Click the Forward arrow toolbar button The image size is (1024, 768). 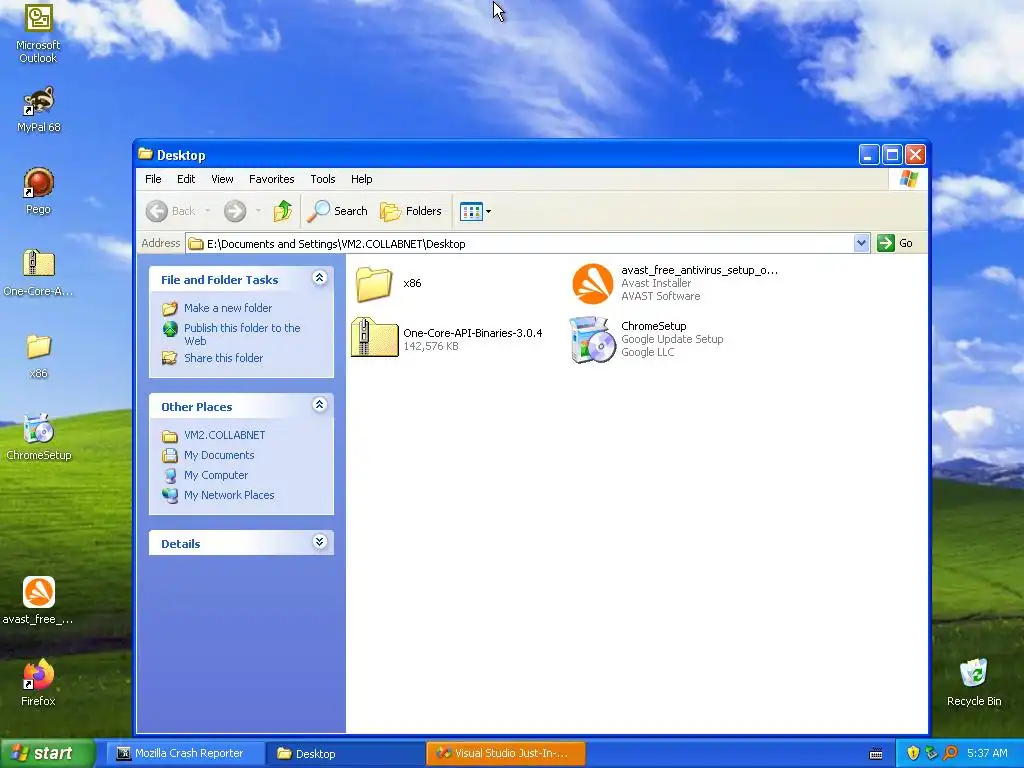point(235,211)
